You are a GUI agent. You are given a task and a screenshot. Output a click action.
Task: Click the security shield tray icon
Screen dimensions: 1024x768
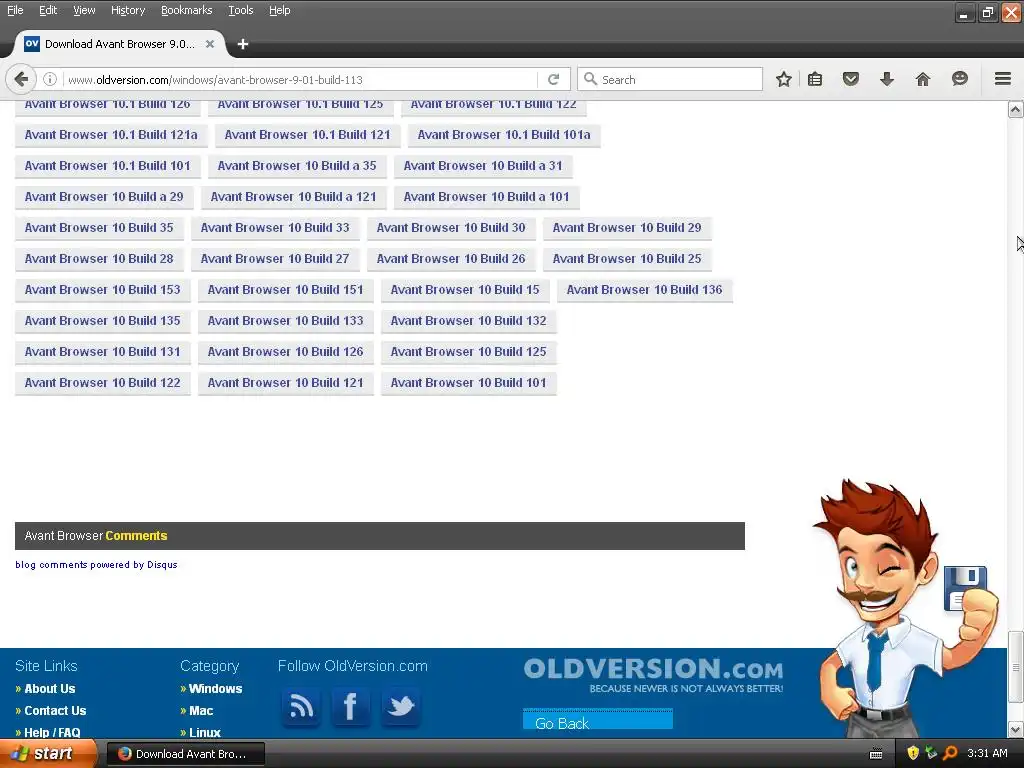(x=913, y=753)
